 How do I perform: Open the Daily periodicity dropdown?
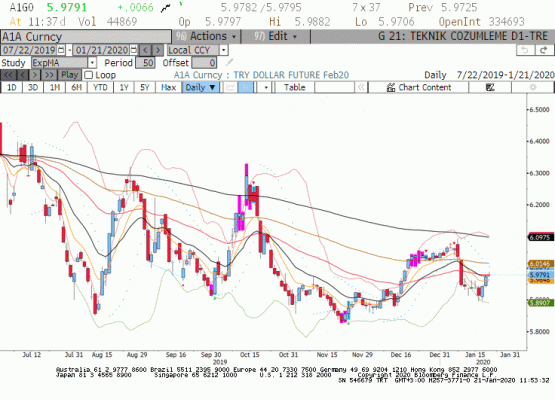click(x=201, y=87)
